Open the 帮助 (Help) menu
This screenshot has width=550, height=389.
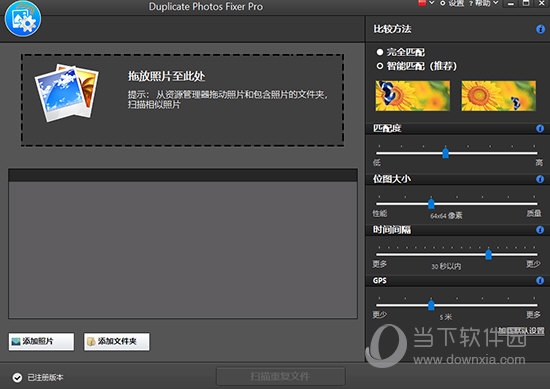click(x=484, y=3)
